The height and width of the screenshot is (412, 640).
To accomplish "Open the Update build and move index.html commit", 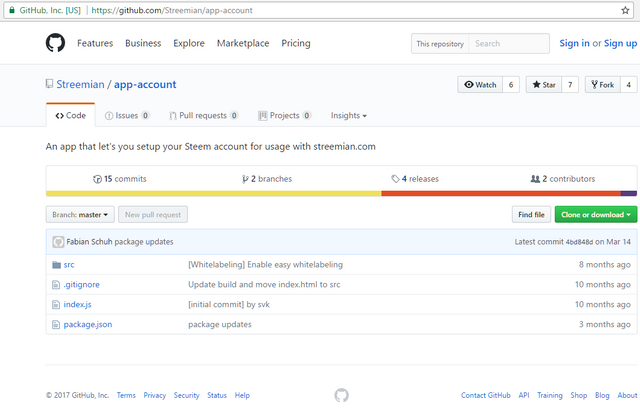I will (x=264, y=285).
